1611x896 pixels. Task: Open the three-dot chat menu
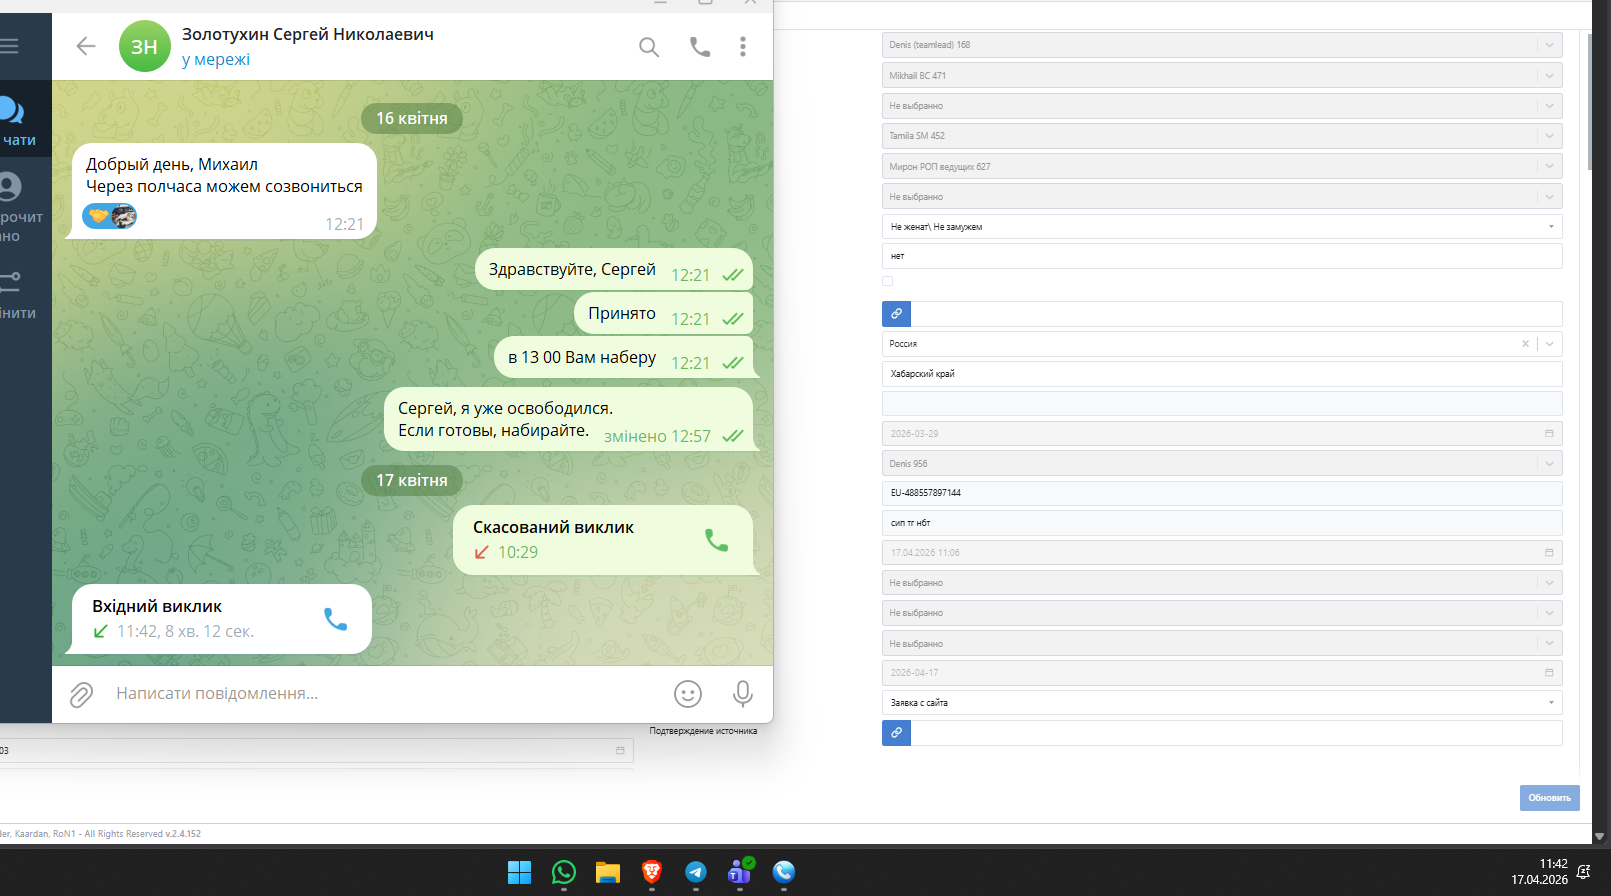click(743, 47)
